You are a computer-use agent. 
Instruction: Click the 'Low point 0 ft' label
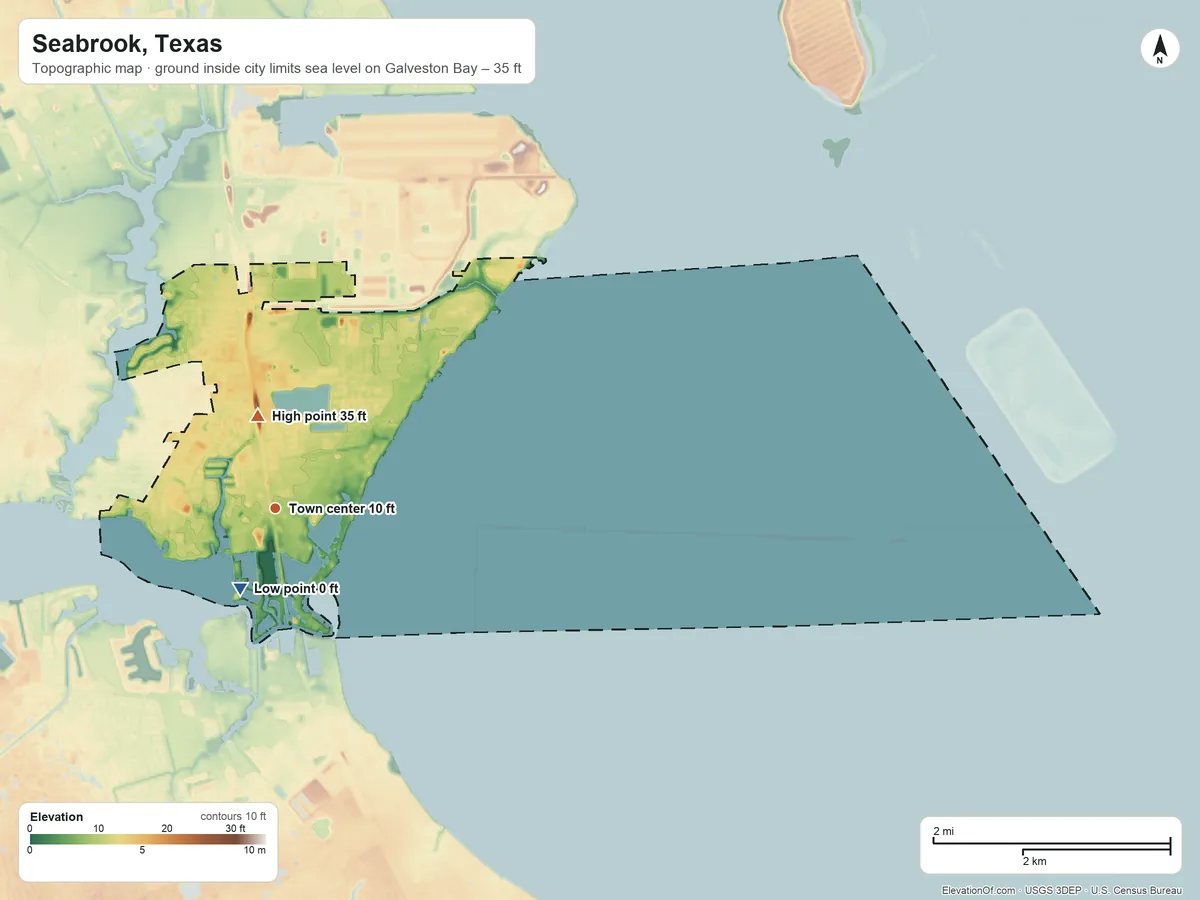pyautogui.click(x=296, y=589)
